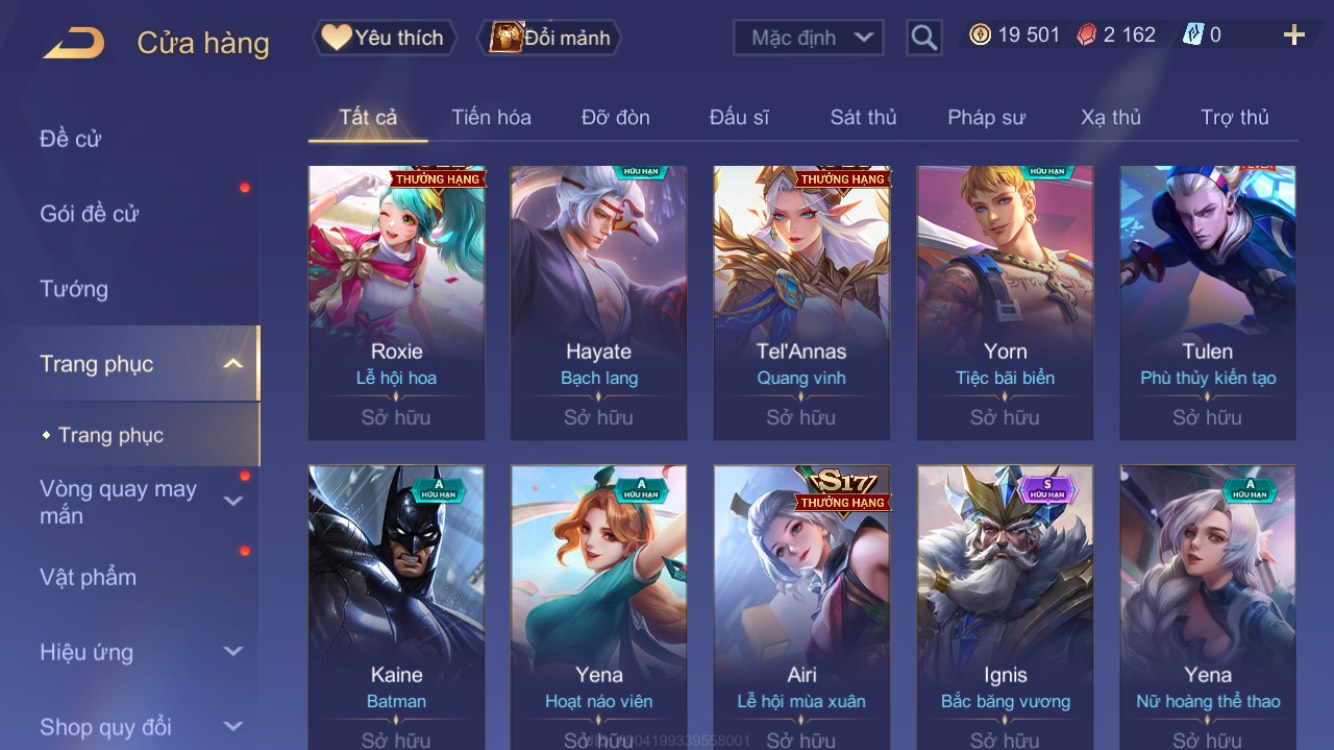Click the blue voucher ticket icon
The height and width of the screenshot is (750, 1334).
(x=1193, y=35)
